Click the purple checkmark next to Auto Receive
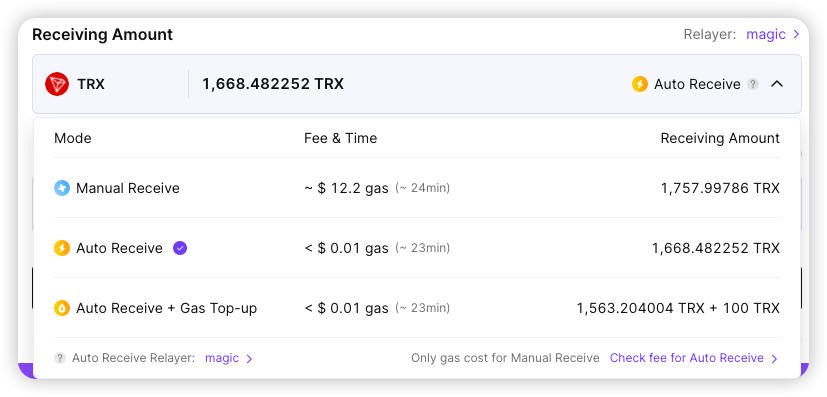 [180, 248]
